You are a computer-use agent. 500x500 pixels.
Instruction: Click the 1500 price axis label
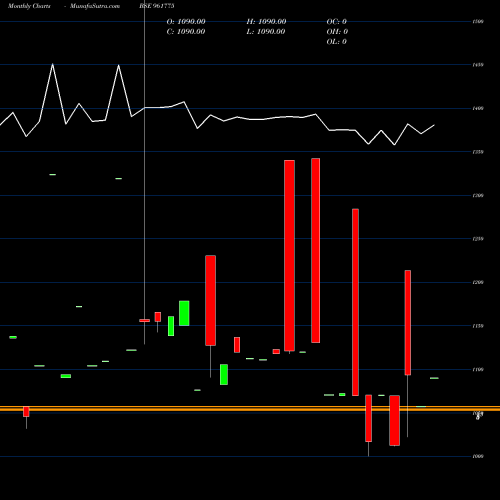coord(478,22)
